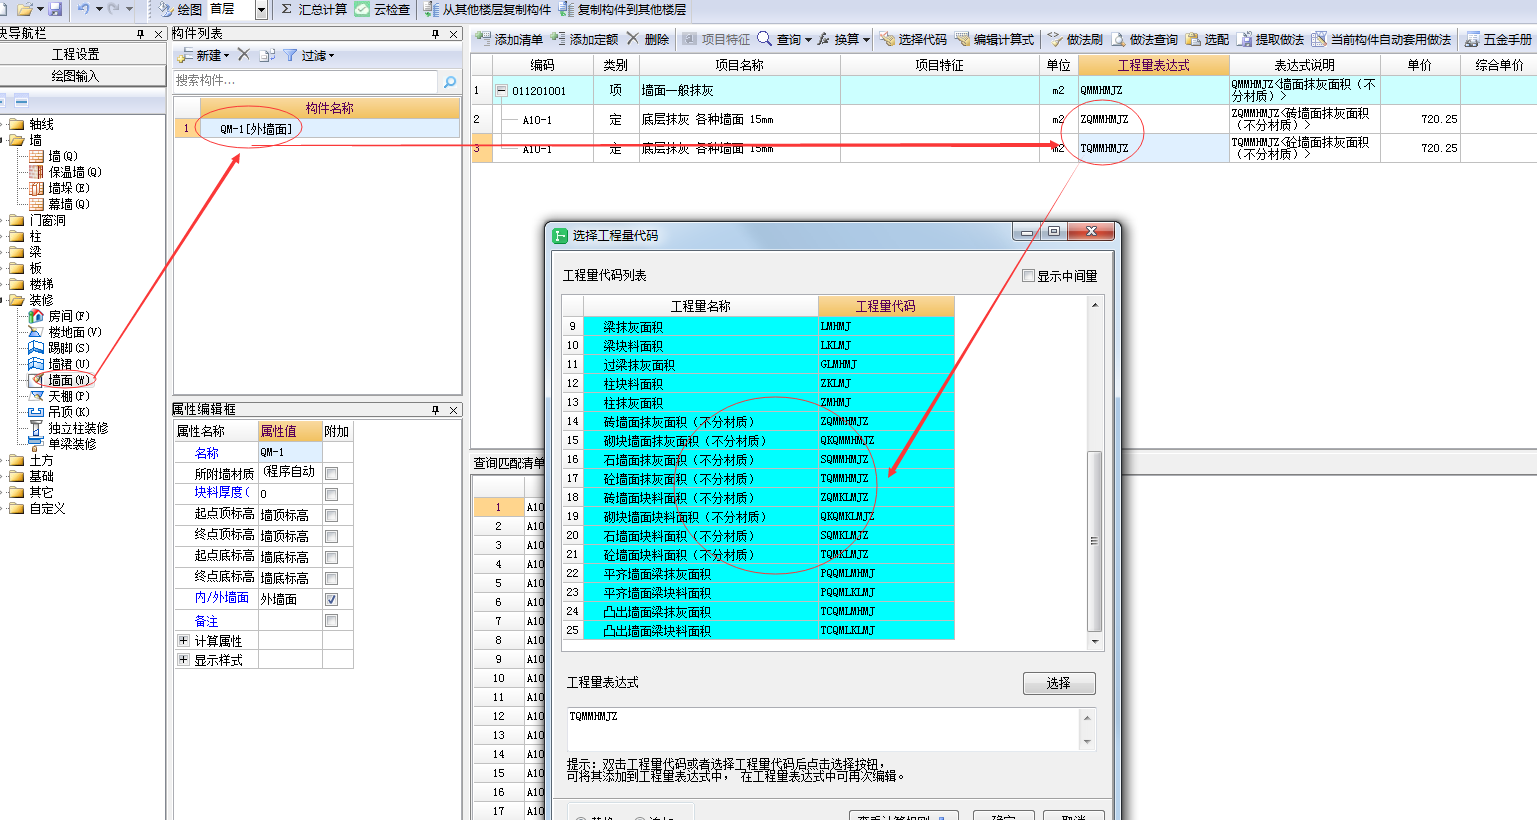The image size is (1537, 820).
Task: Expand the 计算属性 property group
Action: (x=183, y=640)
